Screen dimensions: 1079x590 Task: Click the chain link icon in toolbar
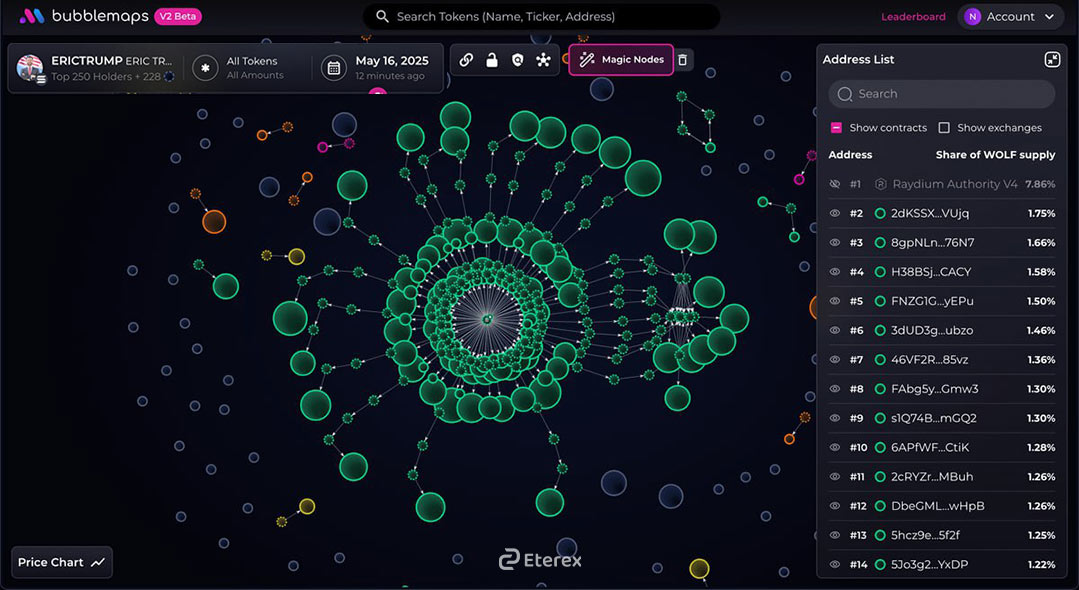pos(466,60)
